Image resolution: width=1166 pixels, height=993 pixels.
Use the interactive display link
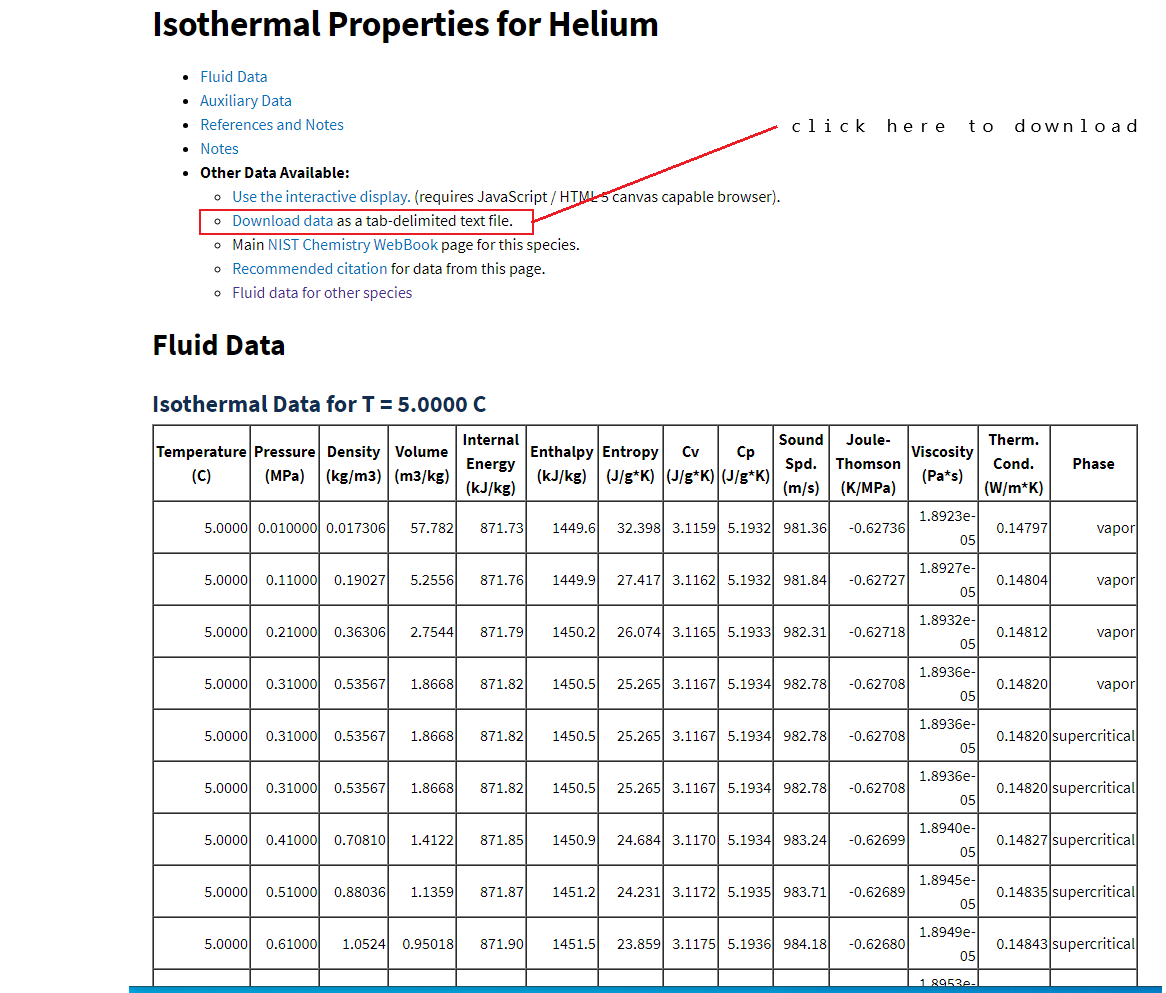click(x=321, y=196)
